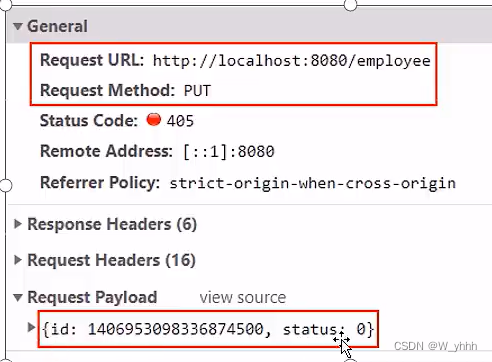The image size is (492, 362).
Task: Expand the Request Headers (16) triangle
Action: click(x=18, y=260)
